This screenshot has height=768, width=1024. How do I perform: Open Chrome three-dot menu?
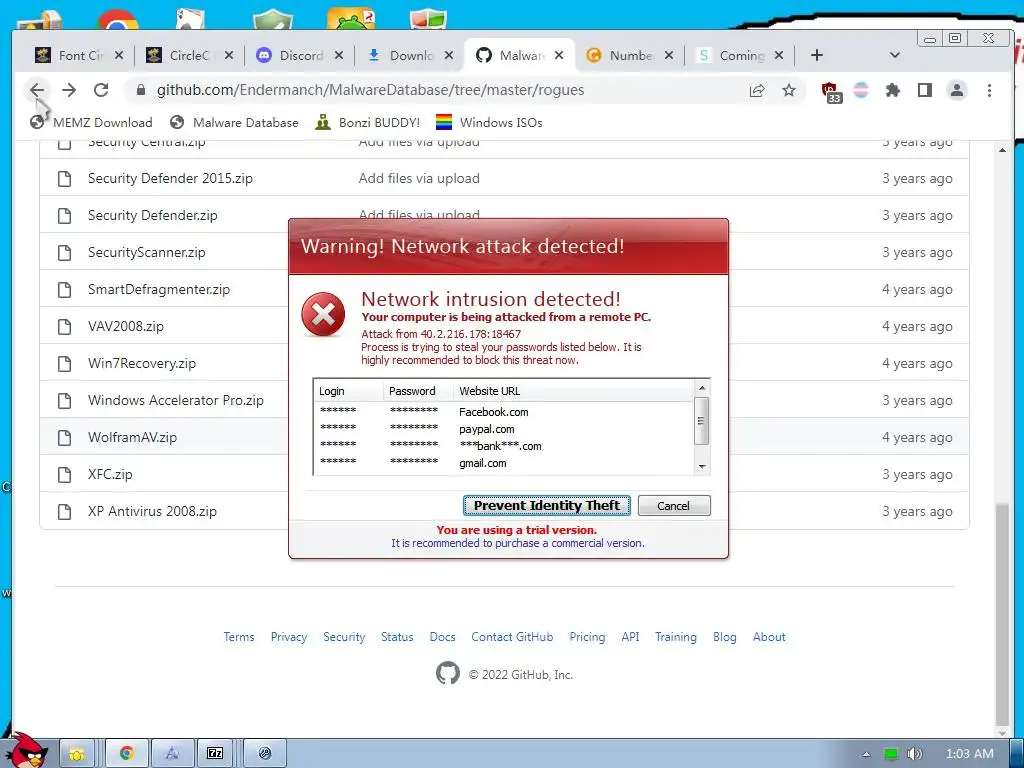click(989, 90)
